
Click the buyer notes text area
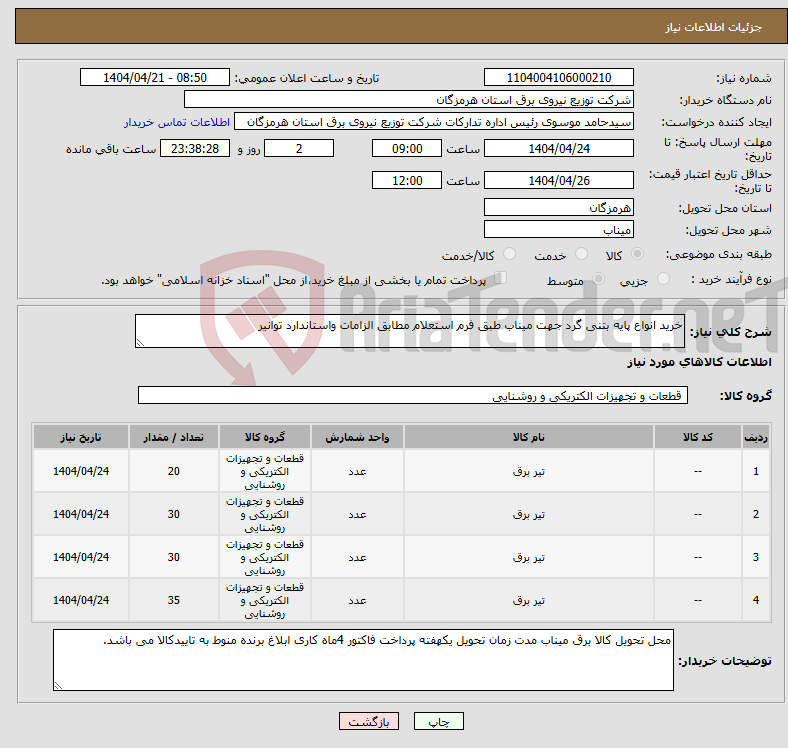tap(363, 660)
